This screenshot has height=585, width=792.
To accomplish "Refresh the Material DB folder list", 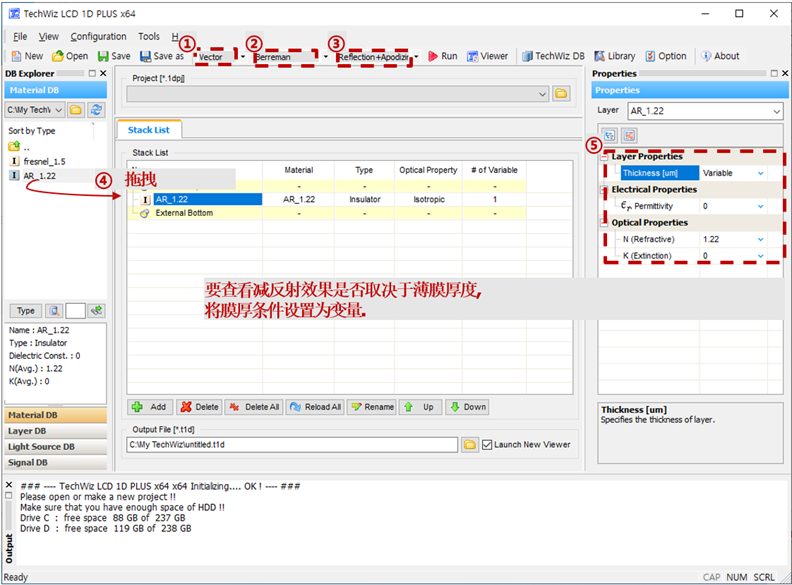I will point(96,110).
